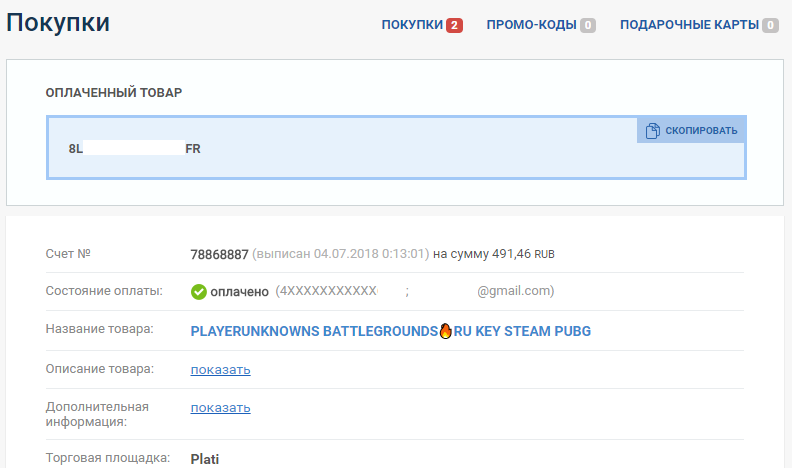Click the Plati marketplace name
792x468 pixels.
pos(205,459)
